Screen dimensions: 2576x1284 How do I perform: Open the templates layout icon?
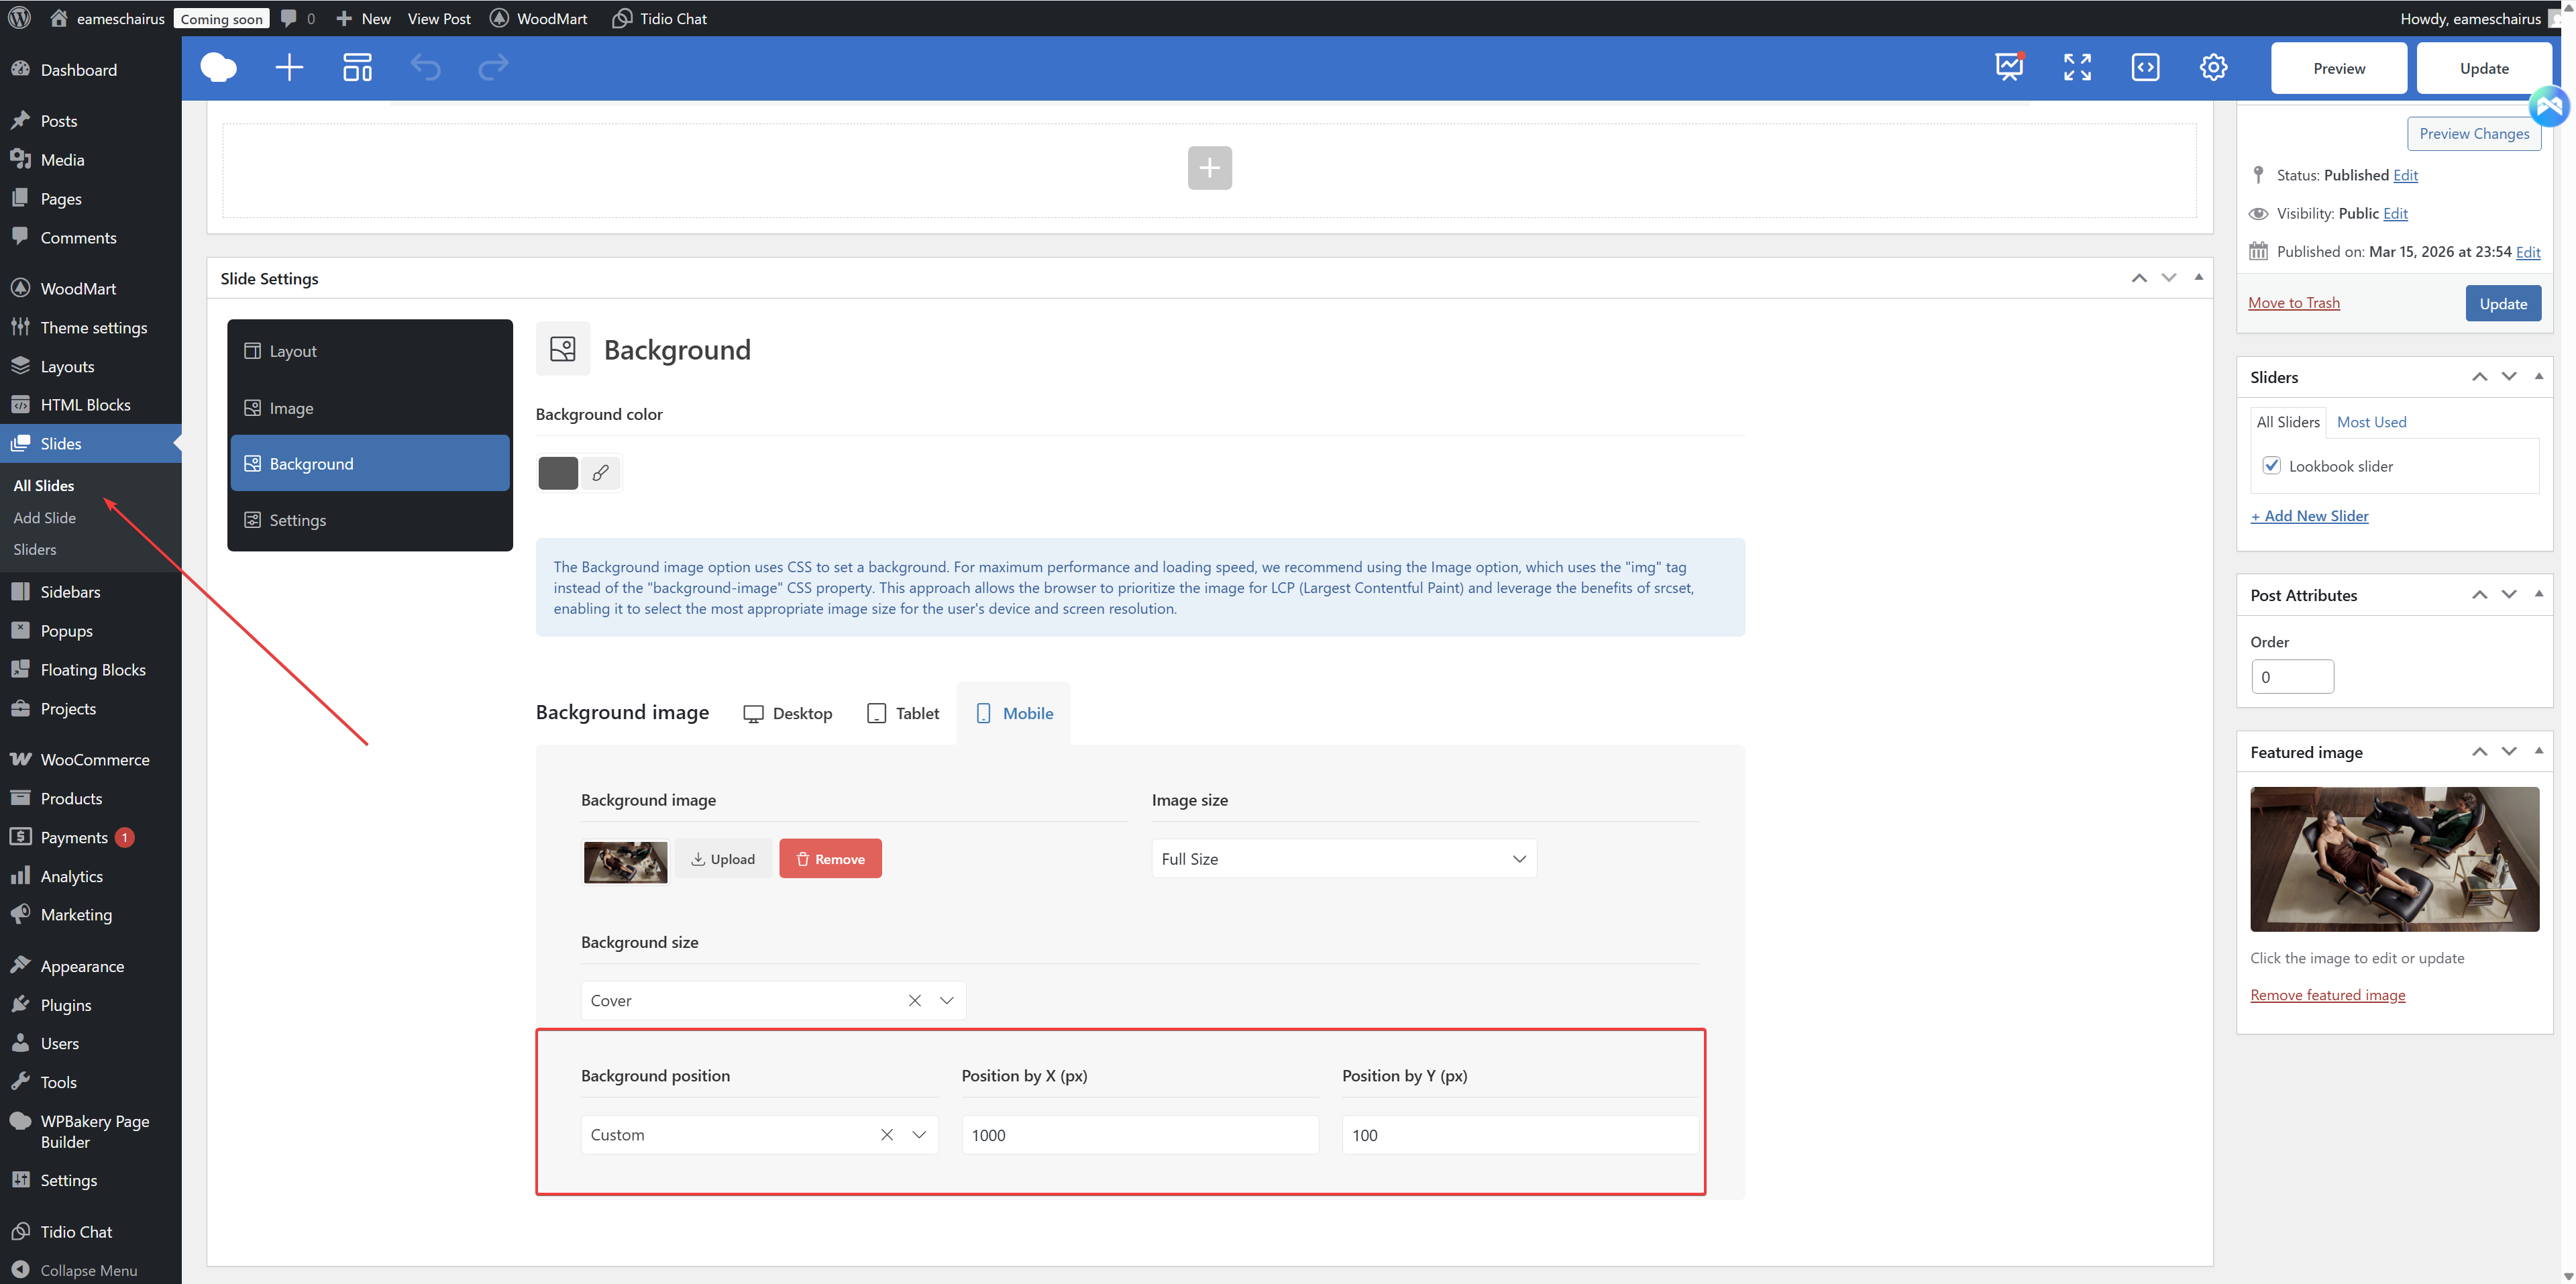coord(357,68)
